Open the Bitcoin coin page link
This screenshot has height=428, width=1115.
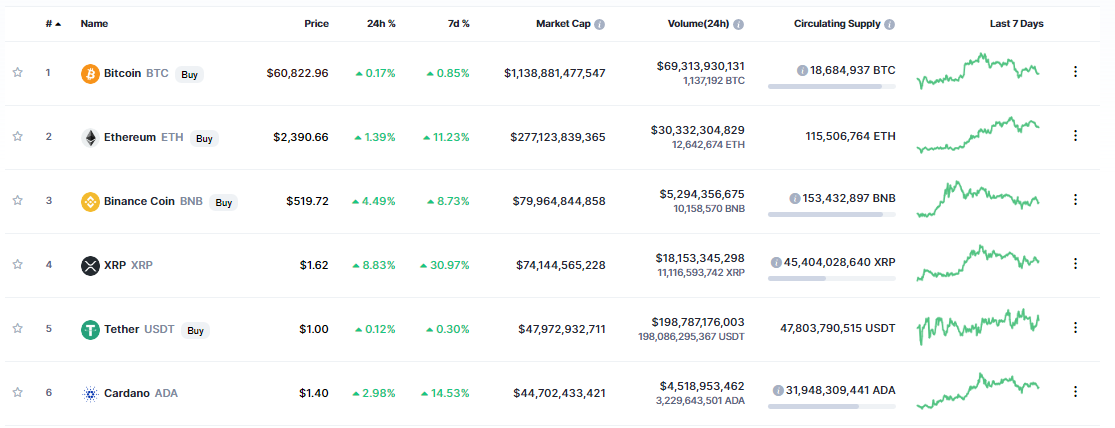tap(122, 73)
